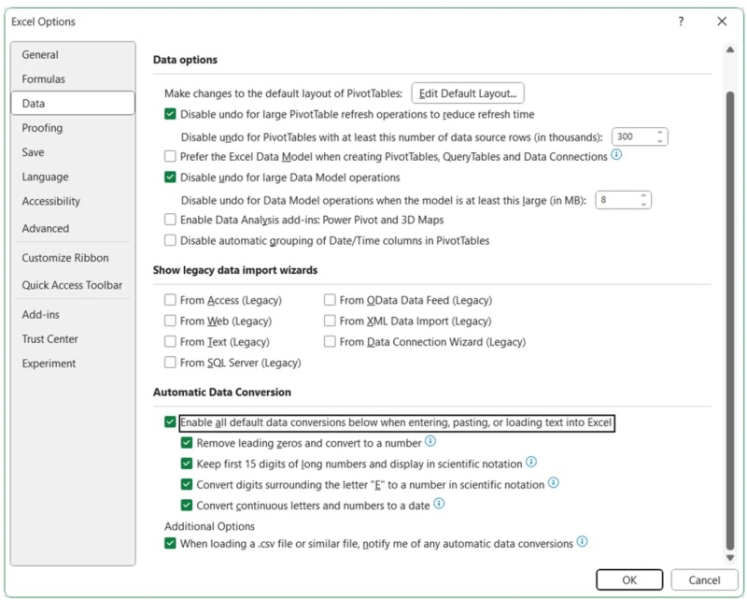Check From Data Connection Wizard (Legacy)
747x600 pixels.
tap(330, 342)
